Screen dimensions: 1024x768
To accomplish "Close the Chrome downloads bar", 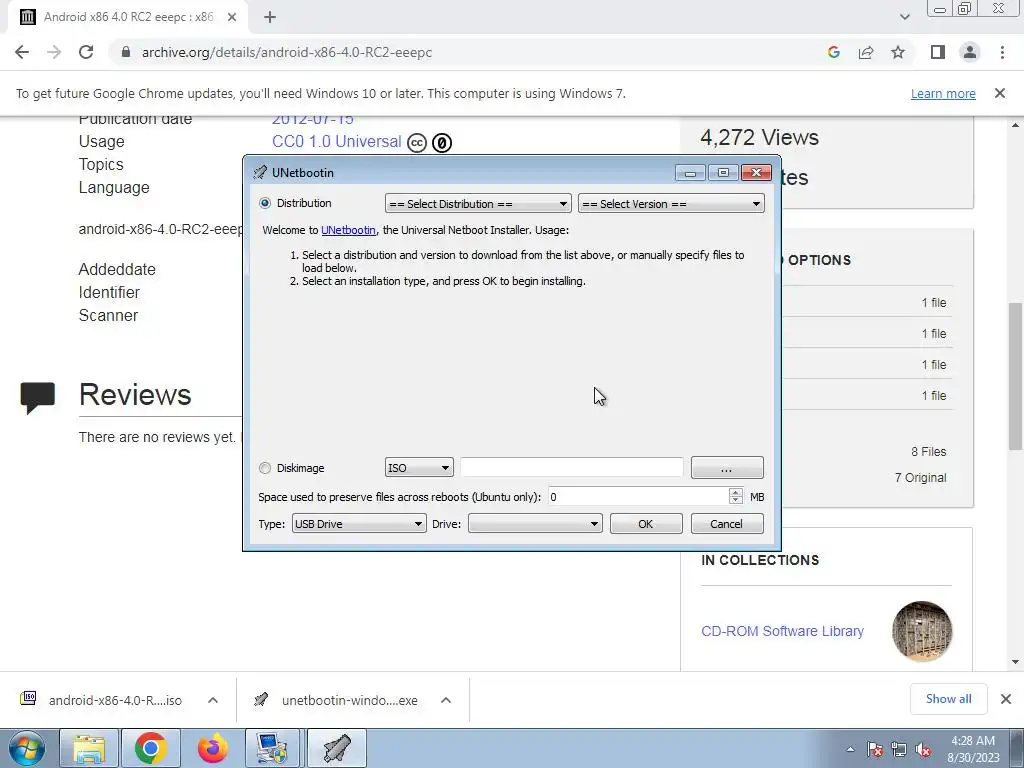I will (x=1006, y=699).
